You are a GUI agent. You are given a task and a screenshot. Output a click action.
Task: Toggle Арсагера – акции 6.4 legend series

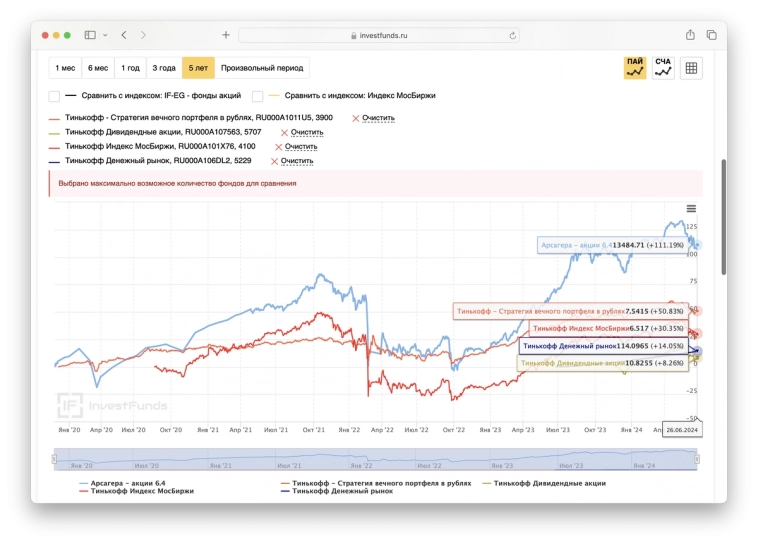click(122, 483)
